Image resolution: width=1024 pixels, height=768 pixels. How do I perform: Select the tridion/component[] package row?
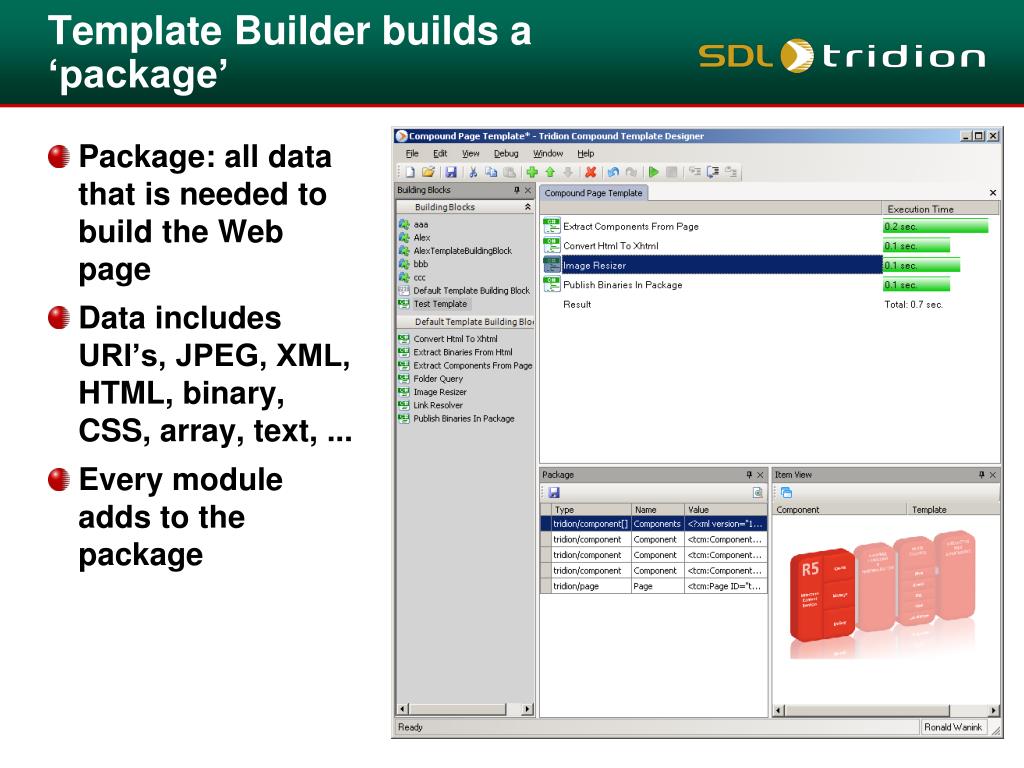[x=654, y=524]
